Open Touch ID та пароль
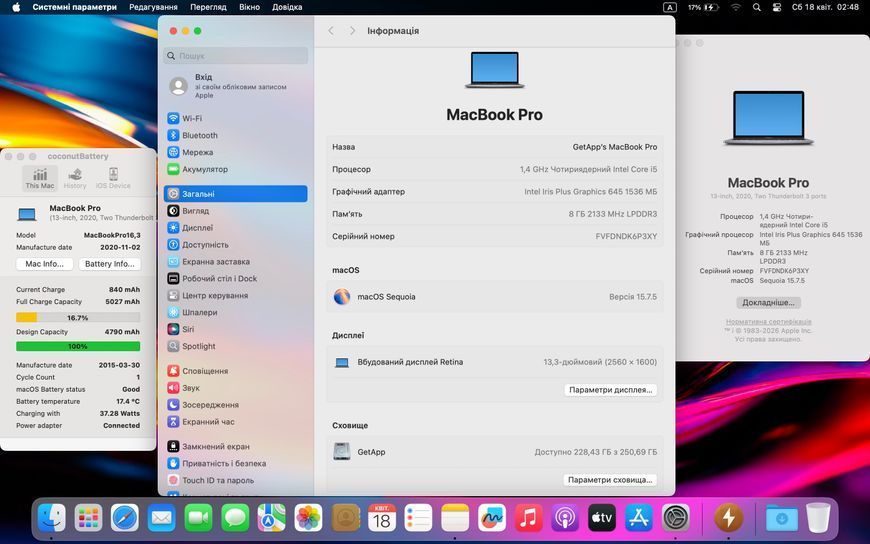870x544 pixels. coord(218,480)
